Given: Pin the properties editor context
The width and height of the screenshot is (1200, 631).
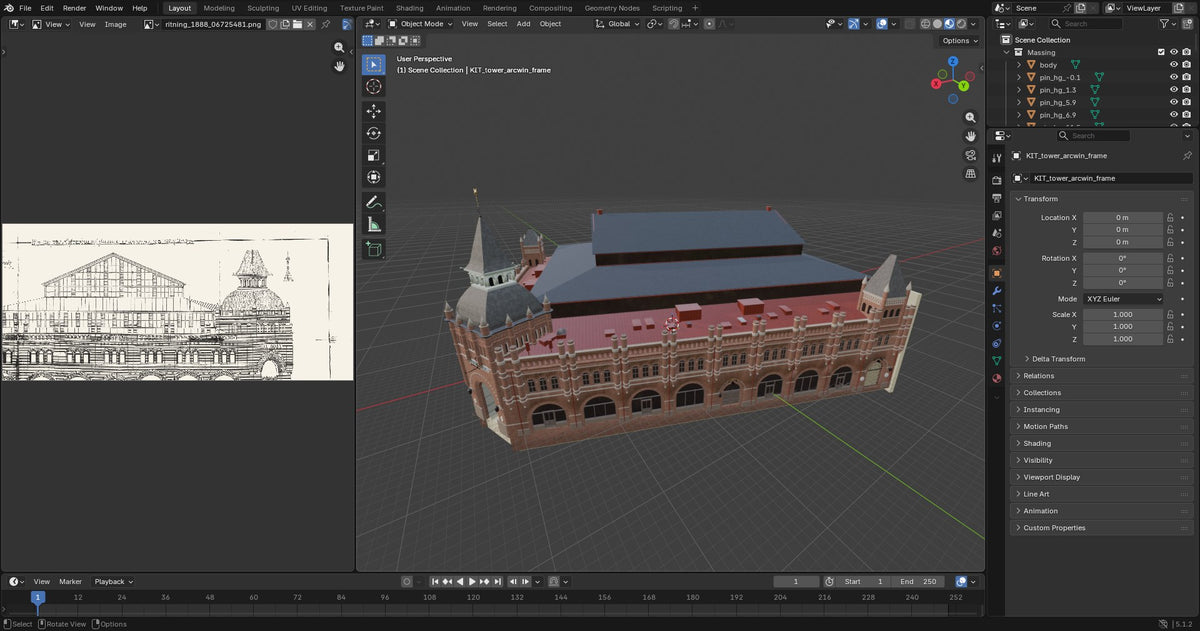Looking at the screenshot, I should coord(1187,156).
